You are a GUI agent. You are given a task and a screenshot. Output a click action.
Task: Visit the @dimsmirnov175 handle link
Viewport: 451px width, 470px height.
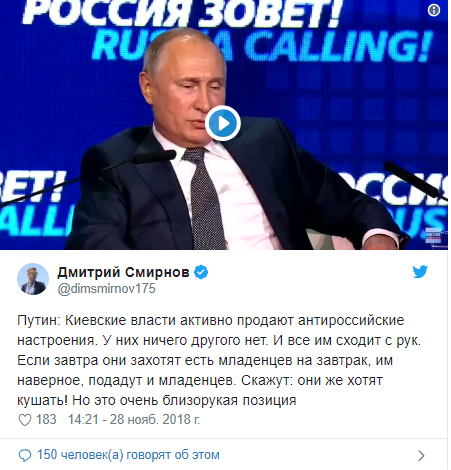pos(106,289)
